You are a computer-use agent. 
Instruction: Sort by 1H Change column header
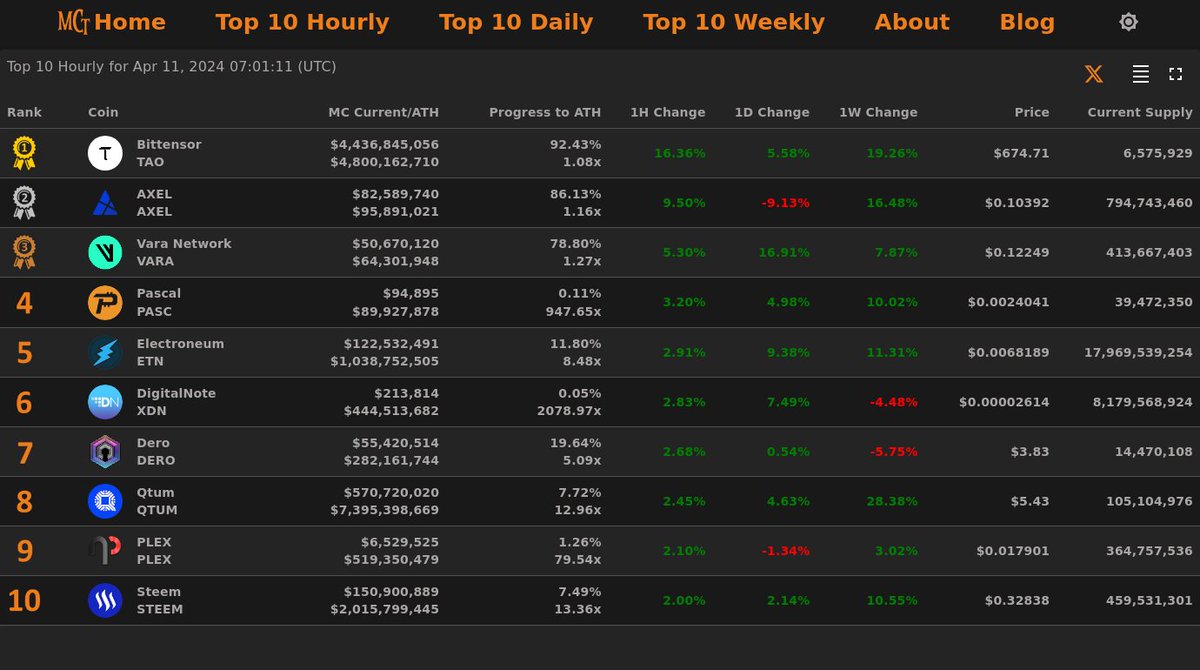point(668,112)
